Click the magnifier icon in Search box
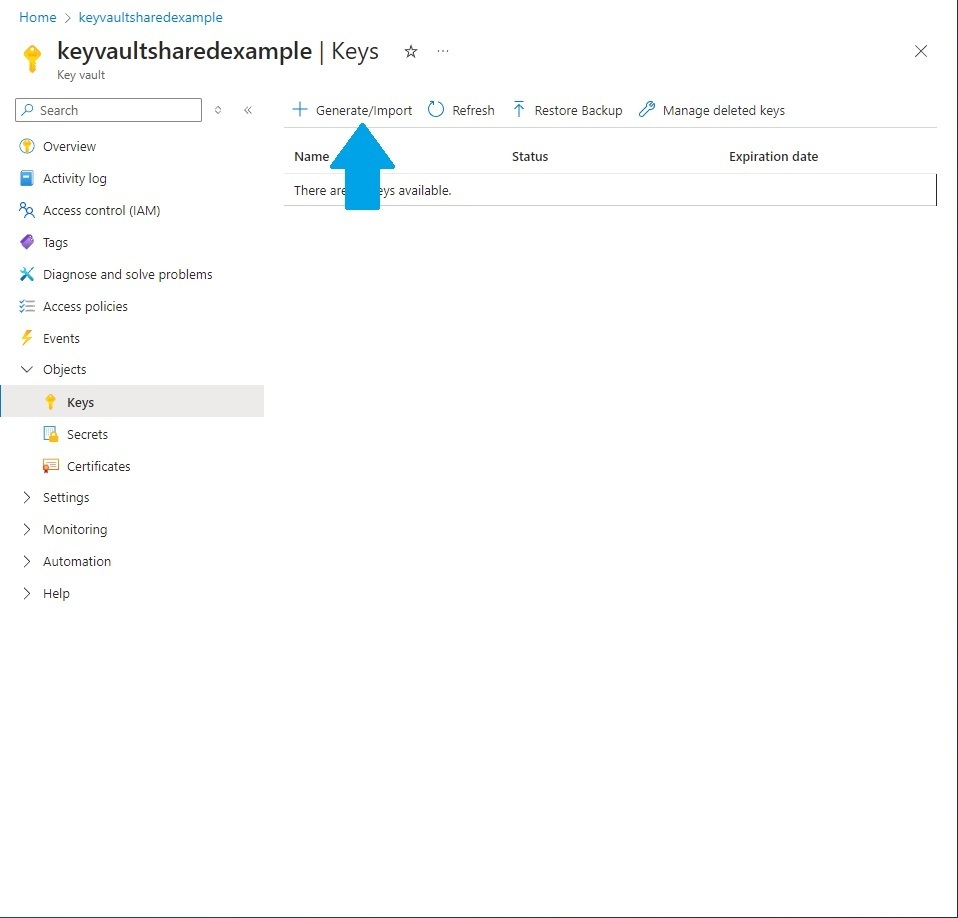 point(27,110)
